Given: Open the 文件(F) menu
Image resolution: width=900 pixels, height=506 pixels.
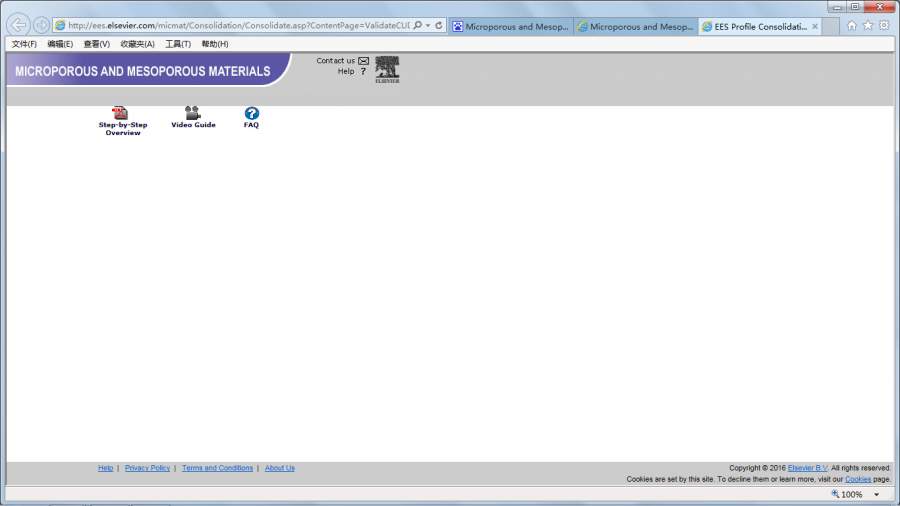Looking at the screenshot, I should coord(24,44).
